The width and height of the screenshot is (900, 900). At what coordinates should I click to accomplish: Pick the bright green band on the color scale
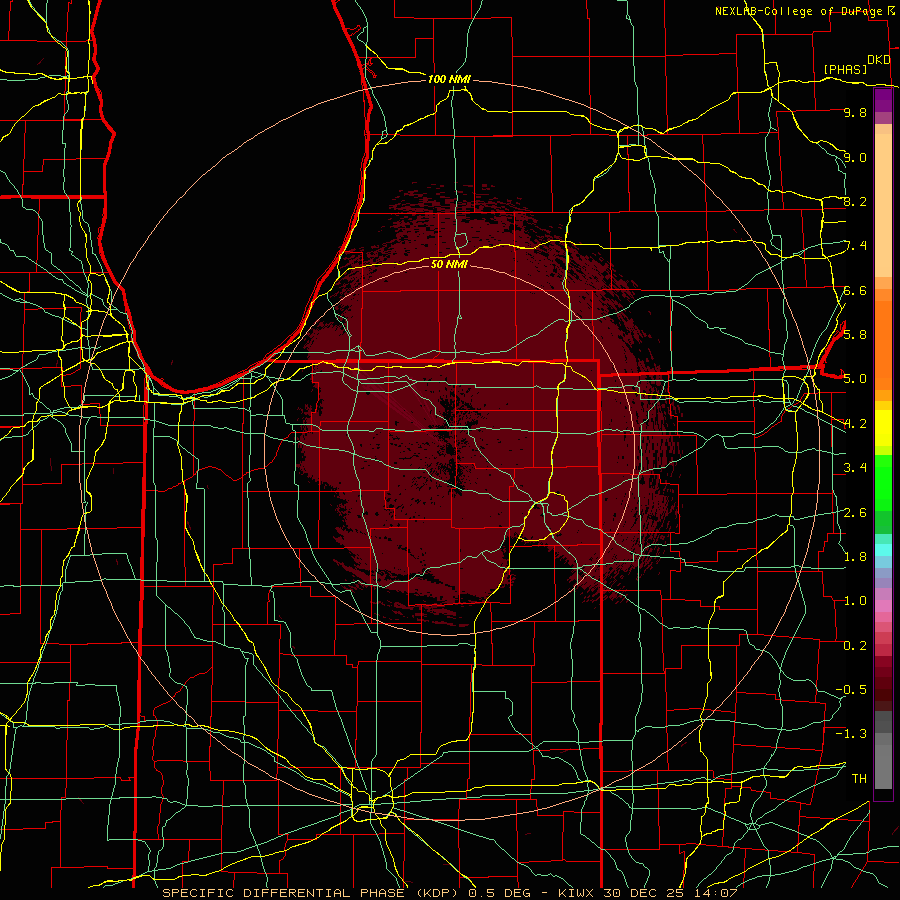[883, 483]
